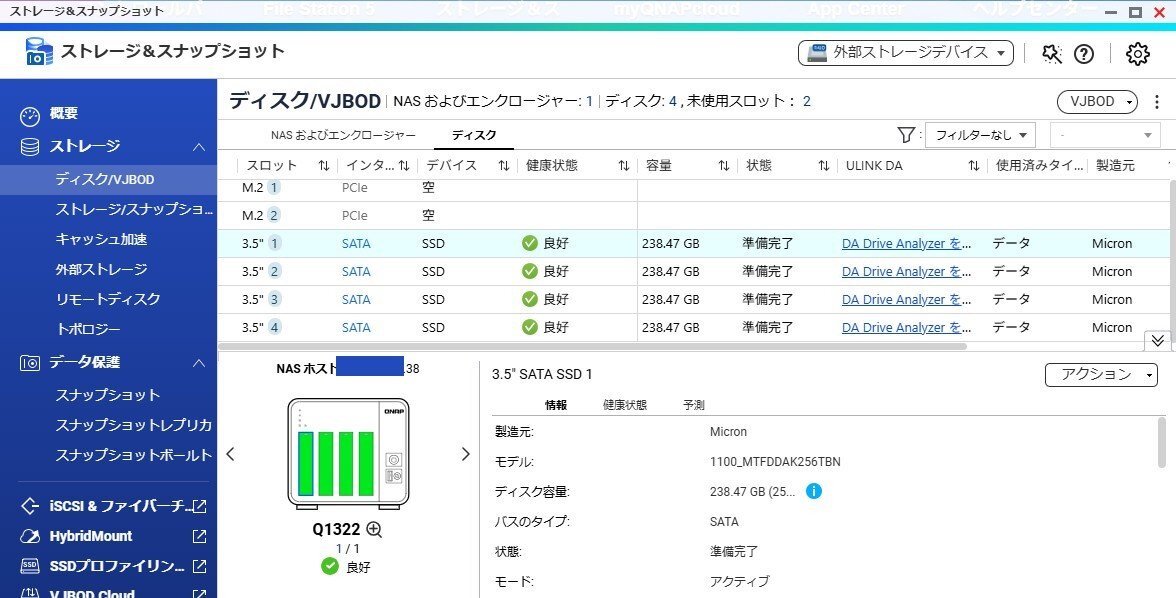The width and height of the screenshot is (1176, 598).
Task: Click the info icon next to ディスク容量
Action: tap(813, 491)
